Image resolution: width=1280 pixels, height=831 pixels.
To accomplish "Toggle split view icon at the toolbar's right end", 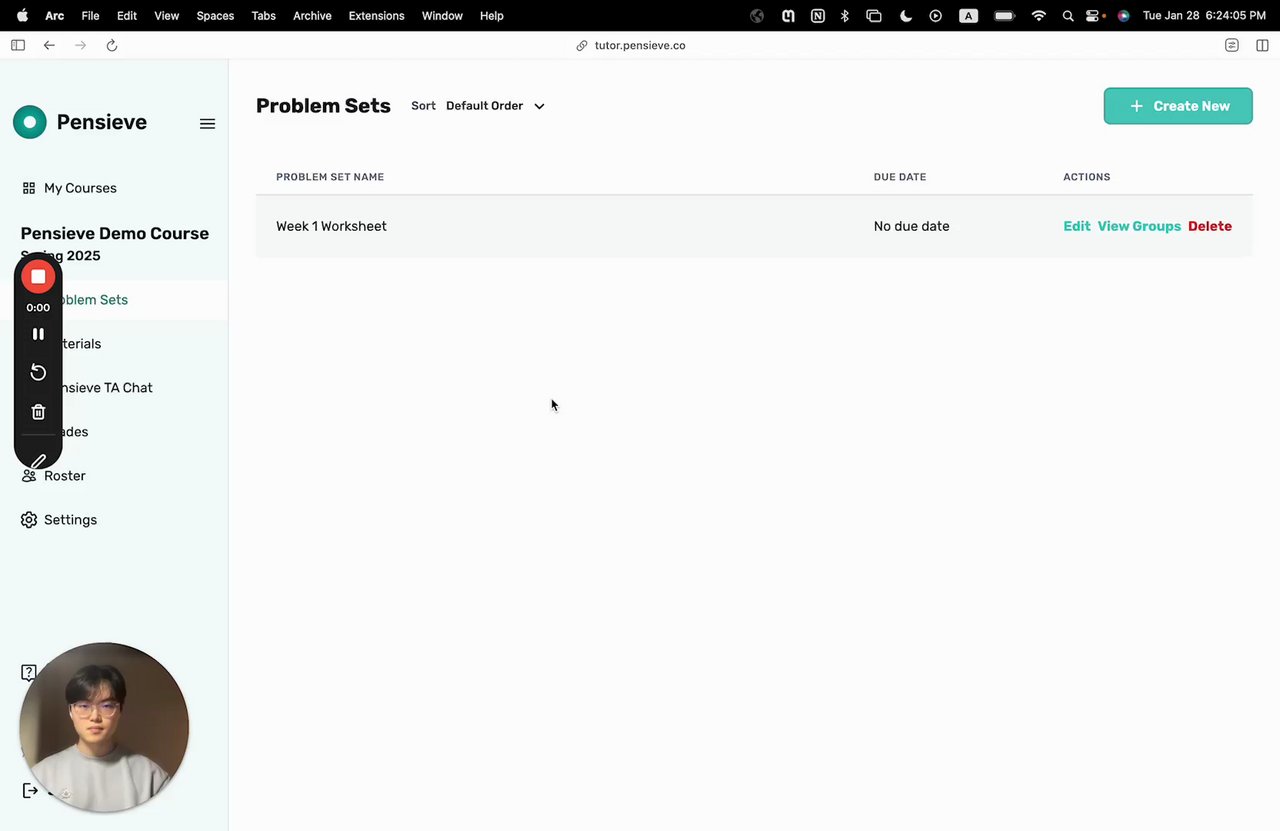I will [x=1262, y=45].
